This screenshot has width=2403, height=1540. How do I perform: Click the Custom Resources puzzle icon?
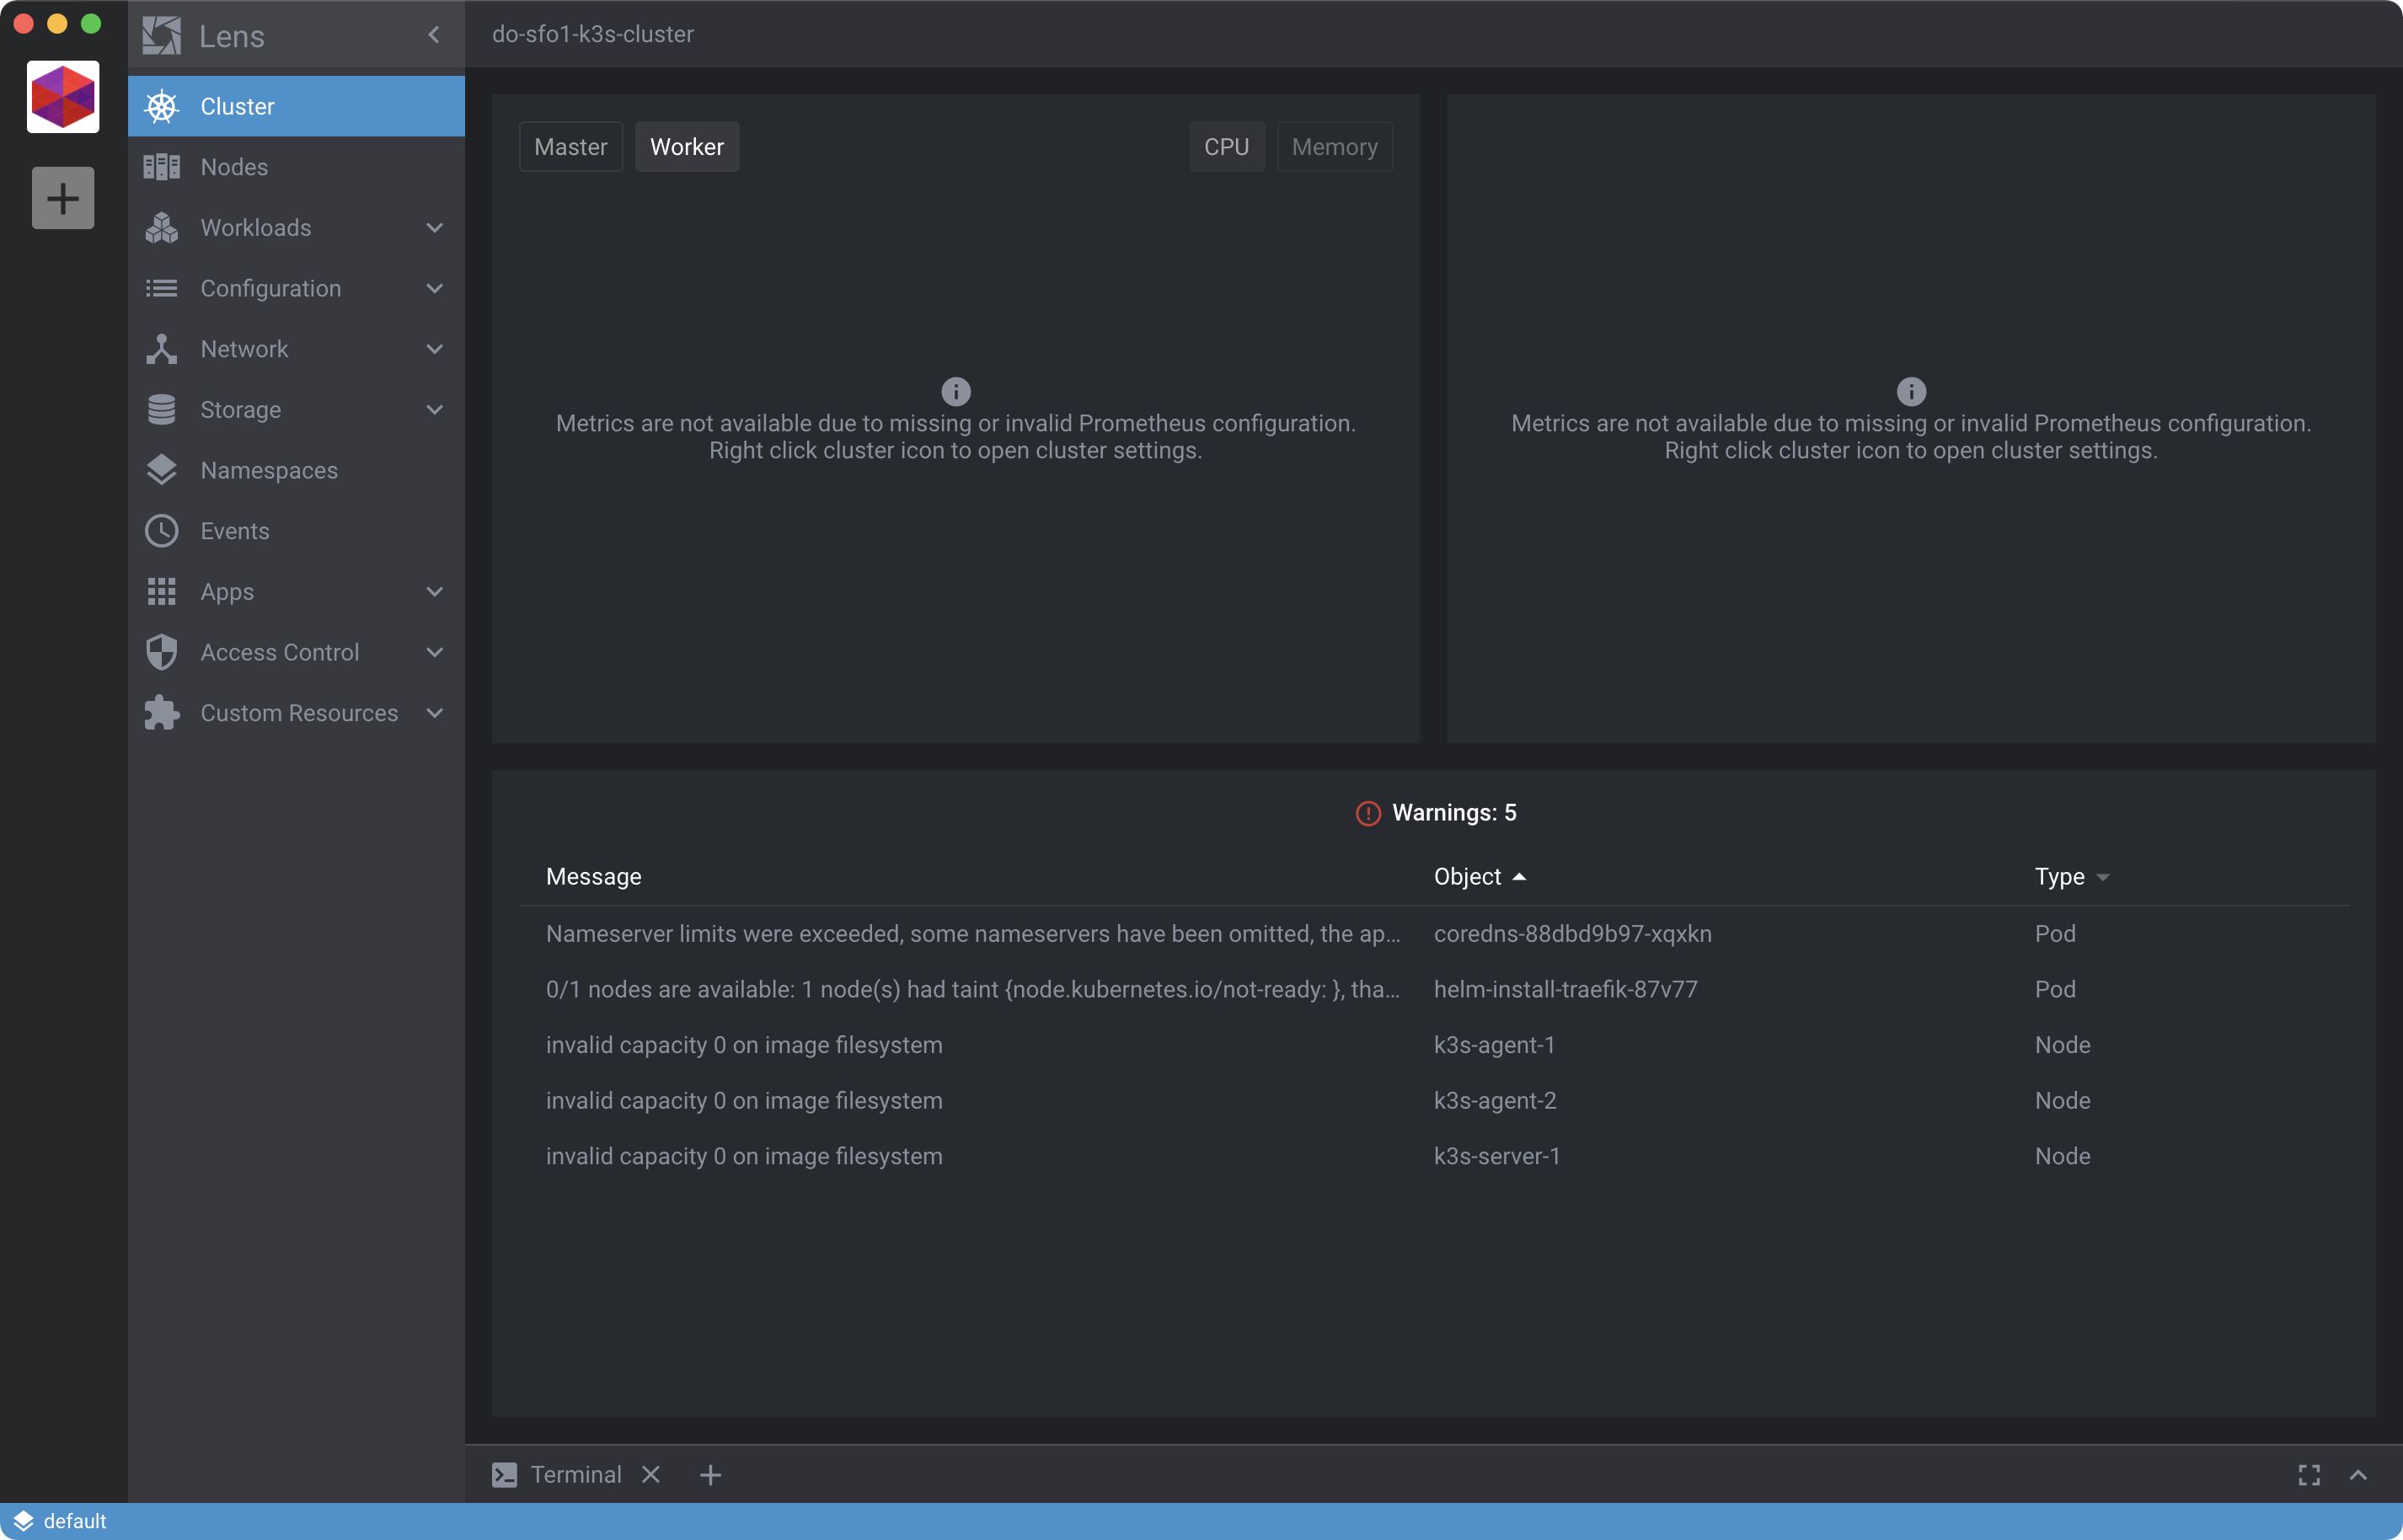pos(161,713)
